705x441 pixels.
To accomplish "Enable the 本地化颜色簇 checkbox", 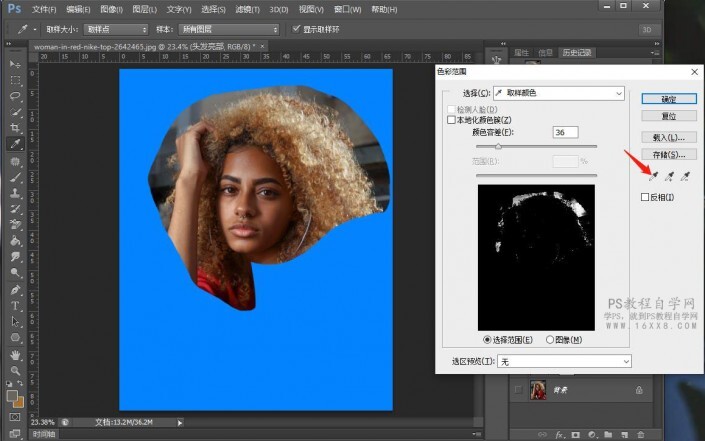I will click(x=450, y=119).
